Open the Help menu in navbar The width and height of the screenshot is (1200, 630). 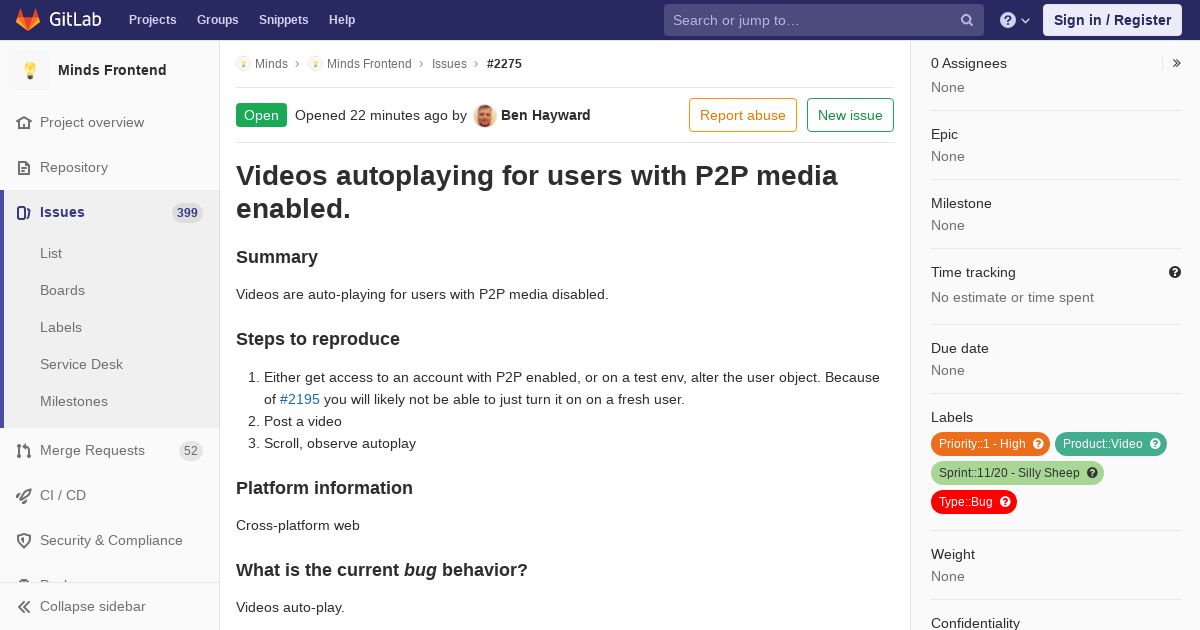click(x=342, y=20)
